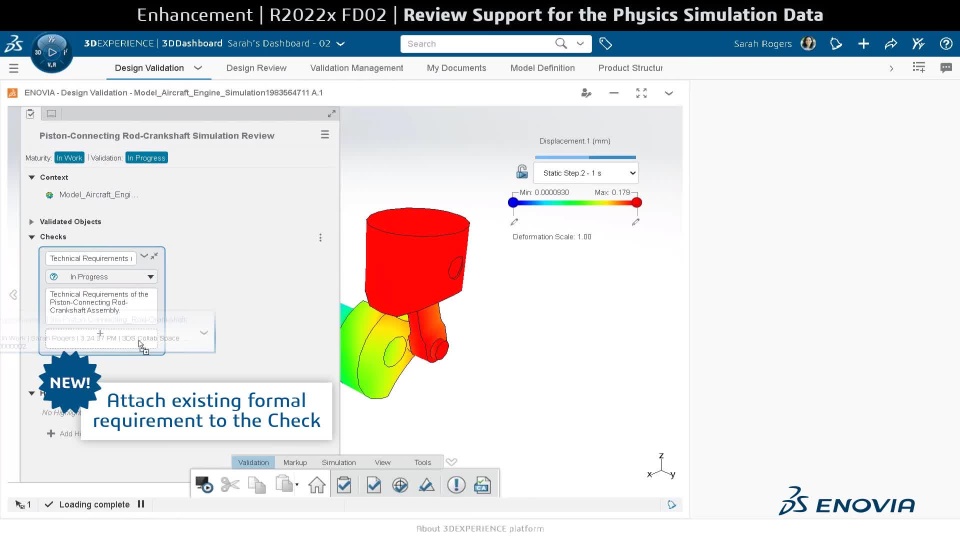This screenshot has width=960, height=540.
Task: Select the Simulation action bar tab
Action: point(339,462)
